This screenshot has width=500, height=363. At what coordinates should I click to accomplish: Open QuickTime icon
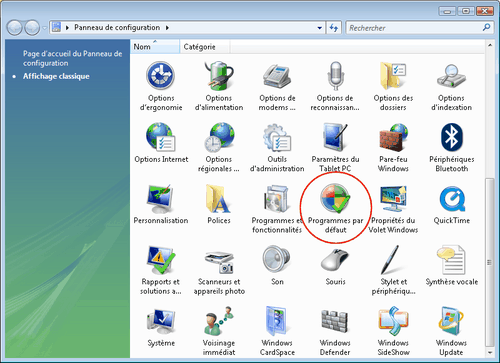452,199
